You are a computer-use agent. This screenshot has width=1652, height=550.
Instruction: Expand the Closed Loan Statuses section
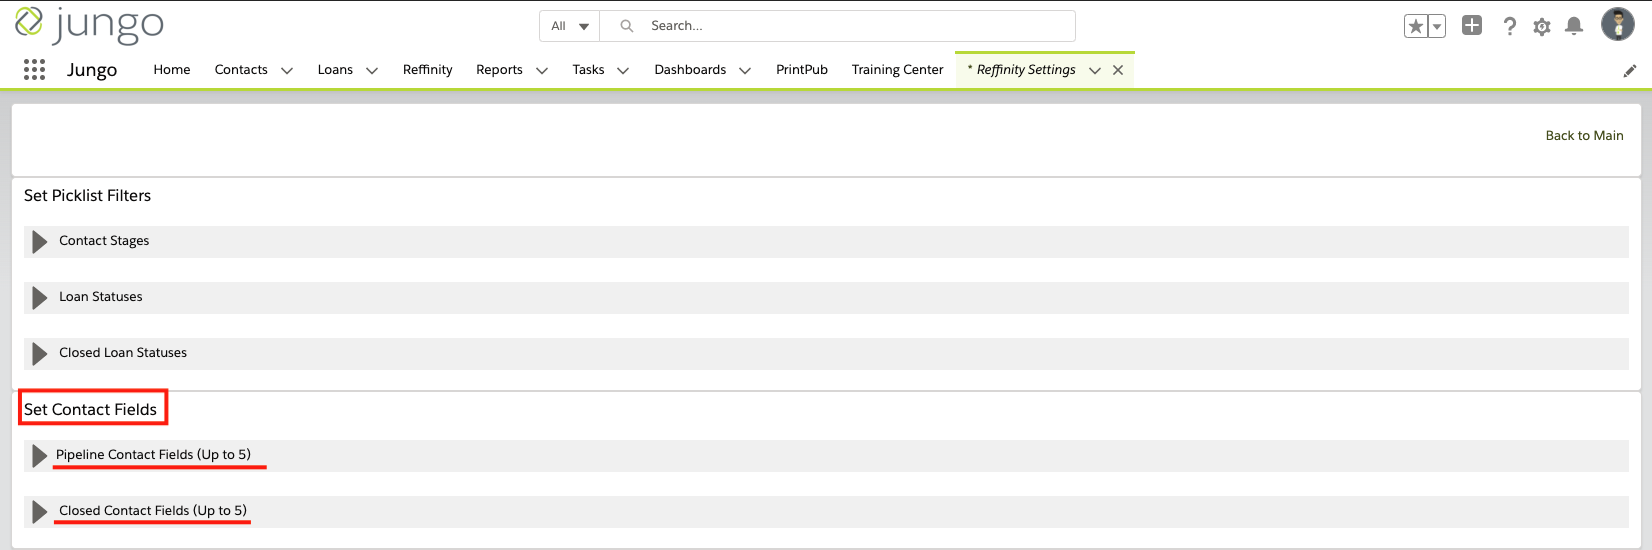[40, 354]
